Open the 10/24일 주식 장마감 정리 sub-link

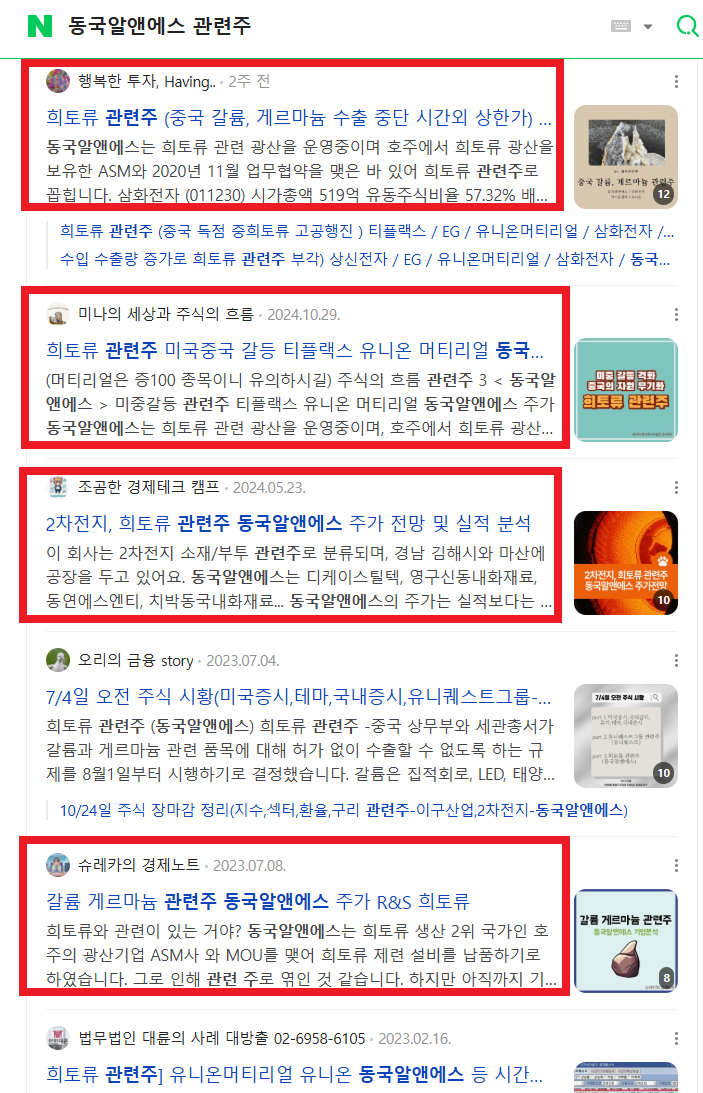[343, 810]
